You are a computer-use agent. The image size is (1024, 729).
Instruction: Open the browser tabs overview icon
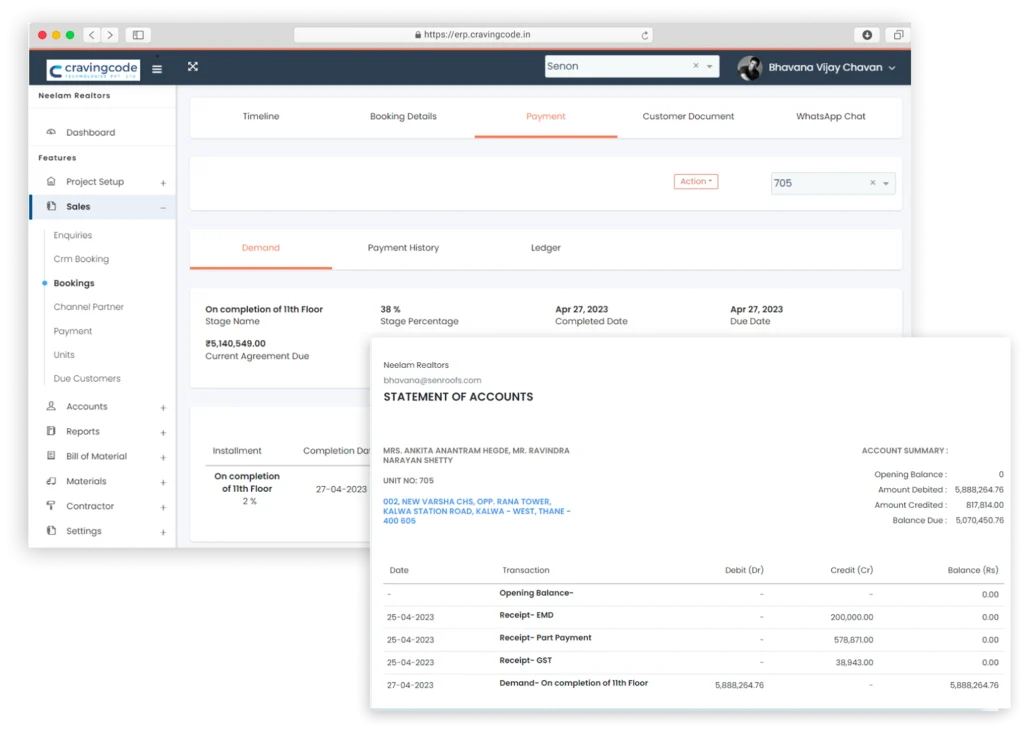[897, 35]
